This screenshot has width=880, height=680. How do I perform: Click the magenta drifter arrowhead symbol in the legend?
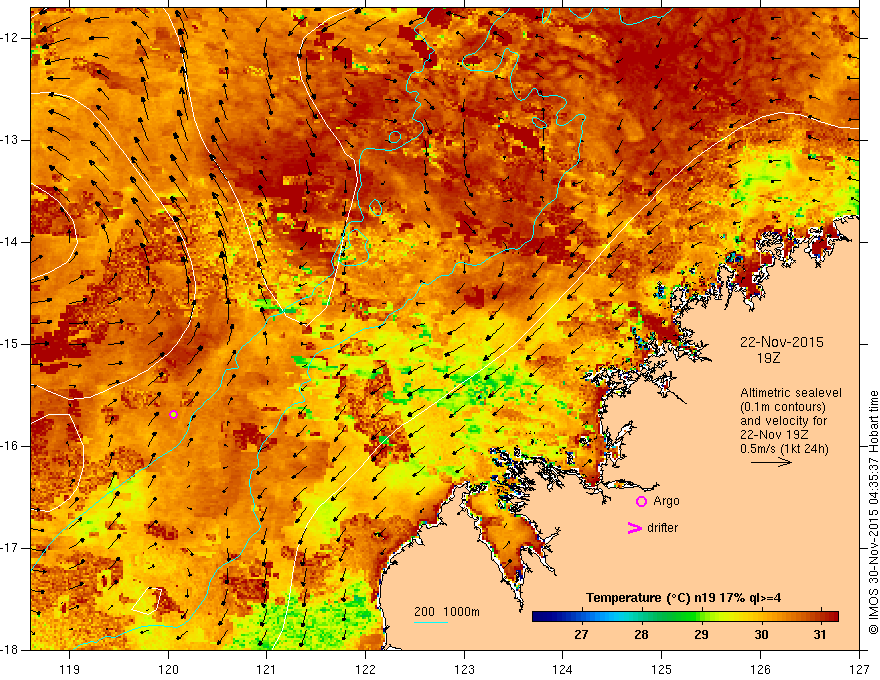point(634,528)
